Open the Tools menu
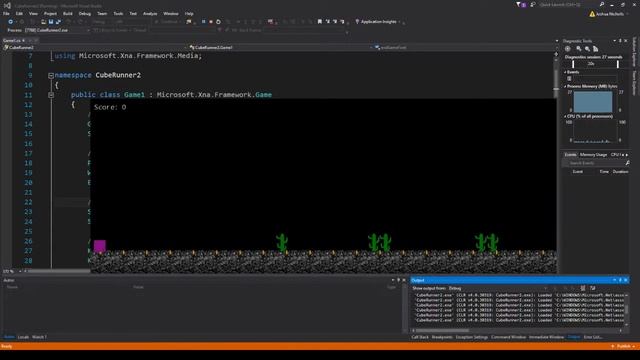This screenshot has width=640, height=360. 118,13
